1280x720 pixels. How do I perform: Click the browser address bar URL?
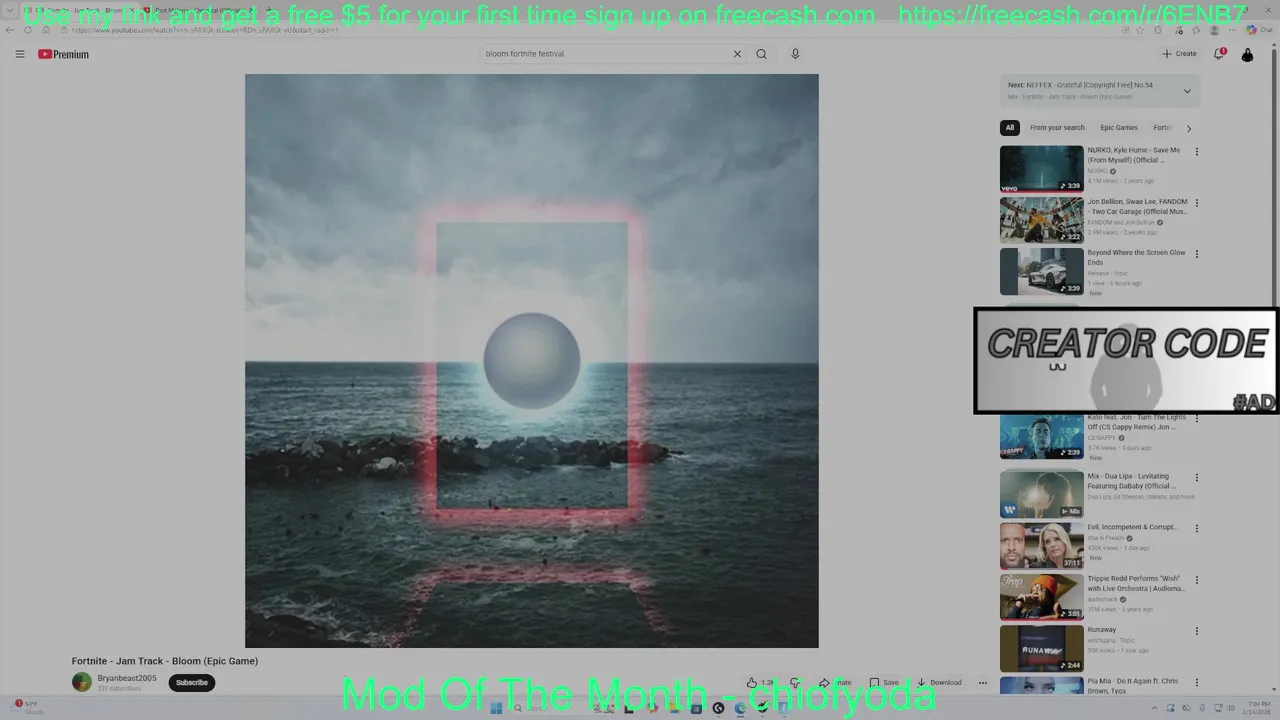click(x=205, y=30)
